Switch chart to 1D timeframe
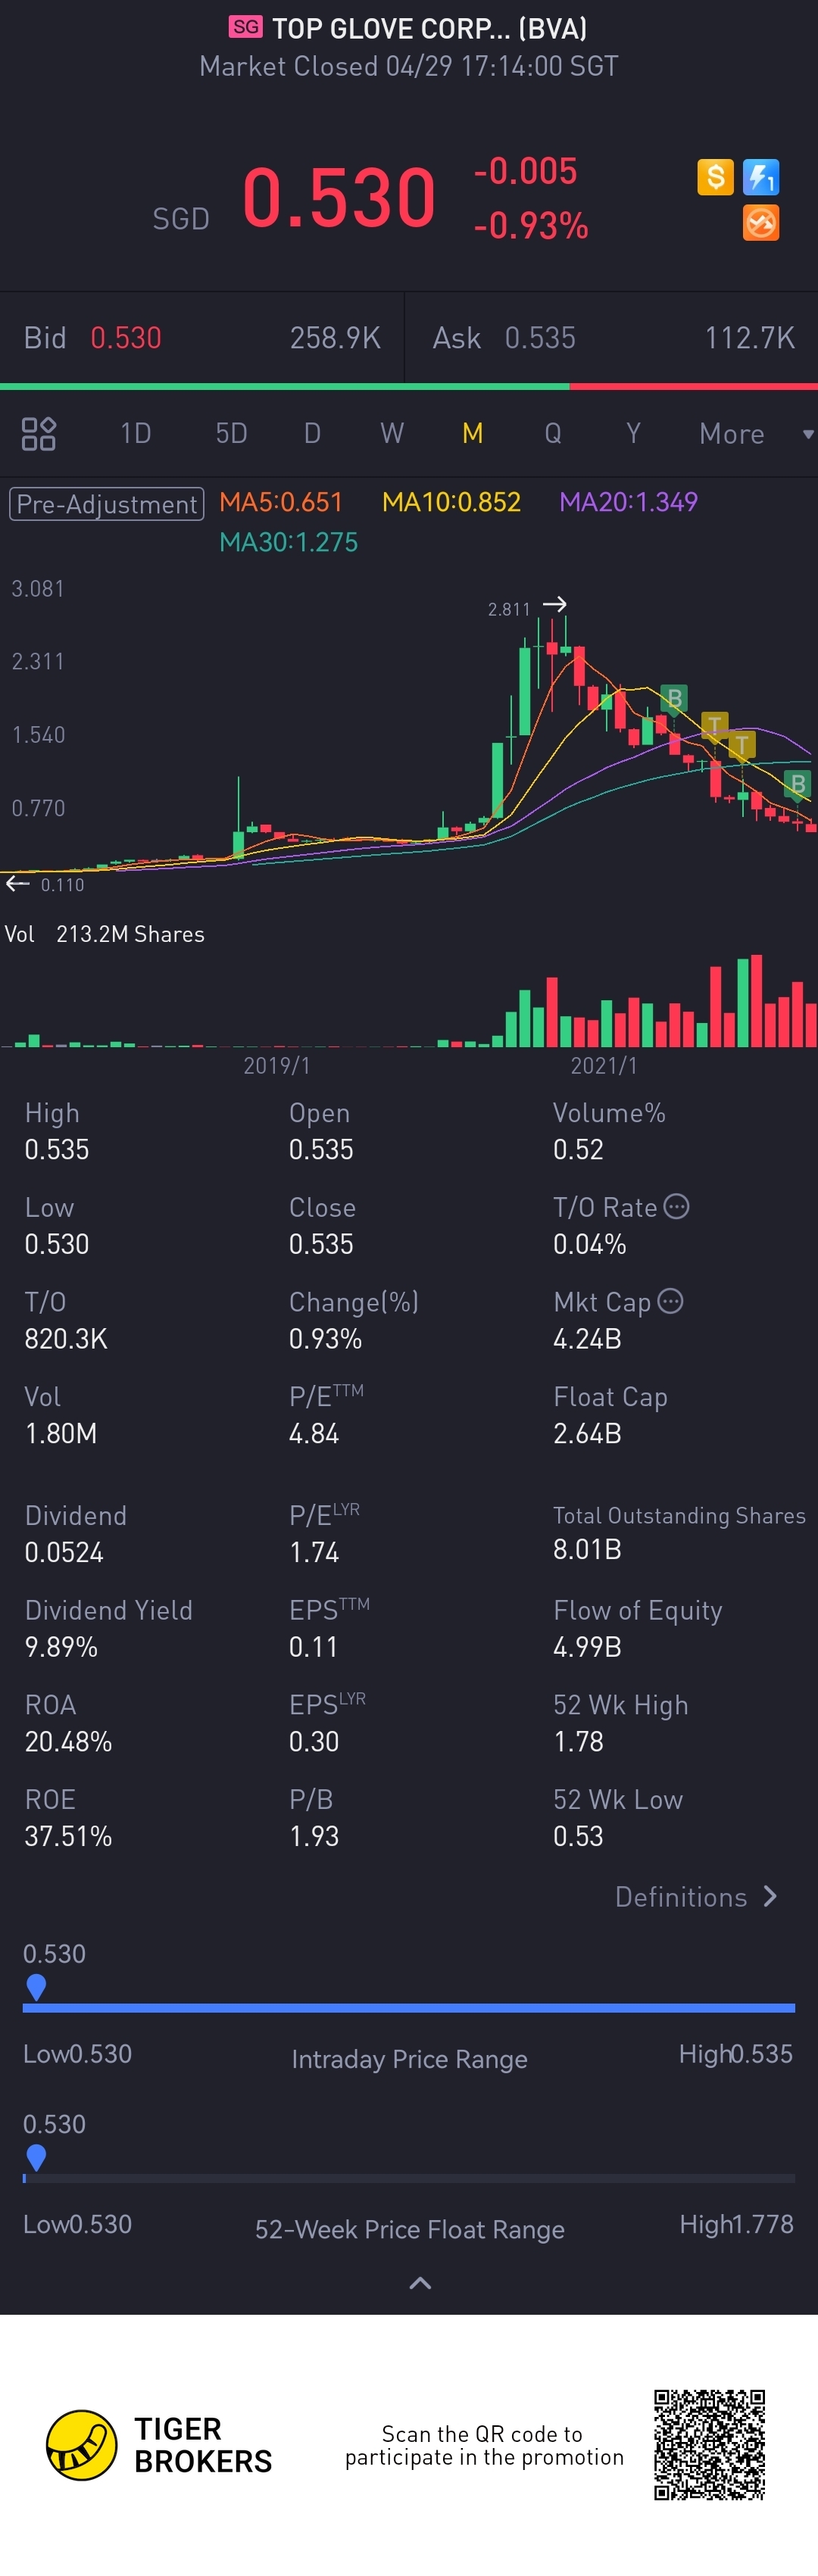The image size is (818, 2576). tap(136, 434)
